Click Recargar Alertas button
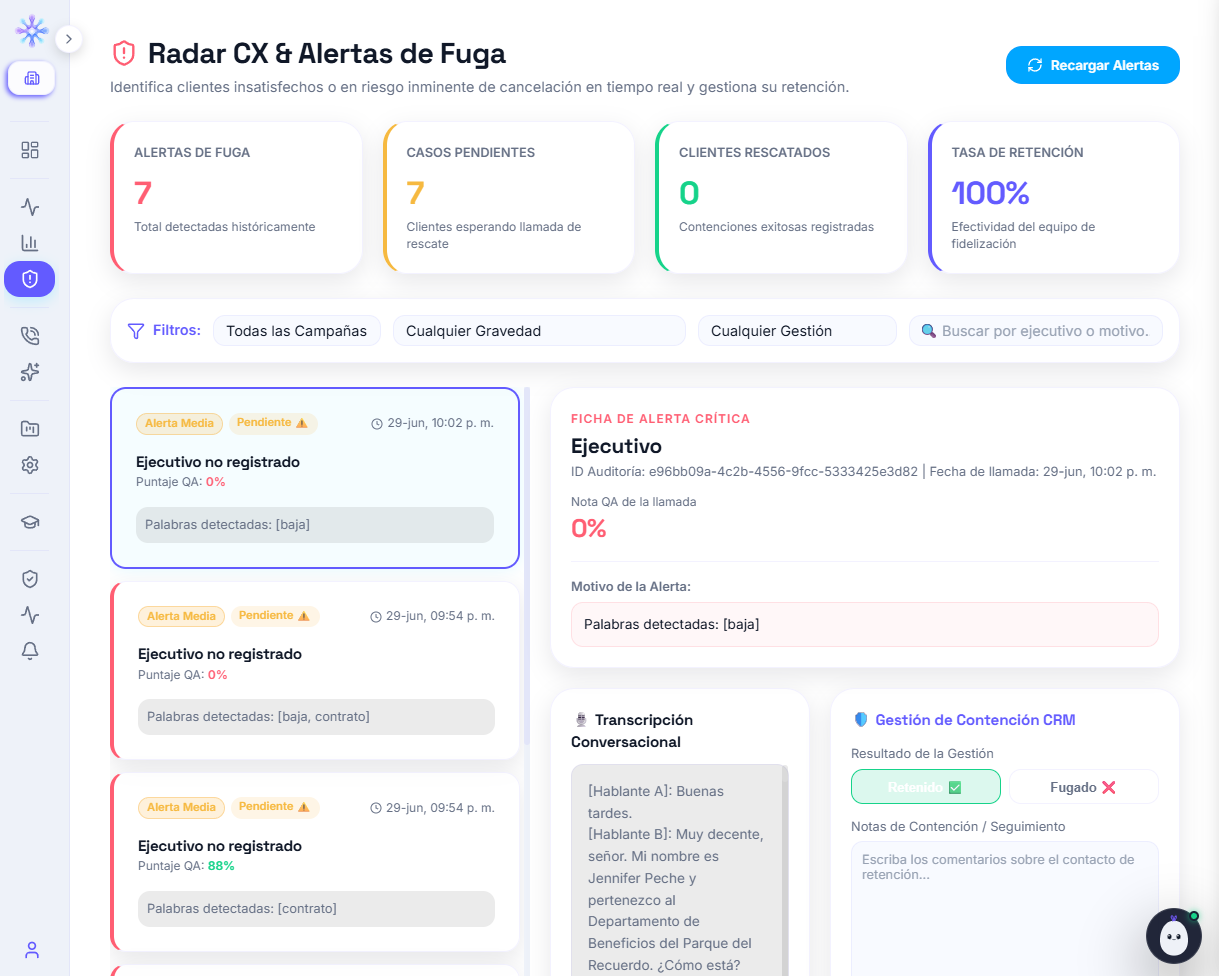1219x976 pixels. [x=1093, y=65]
